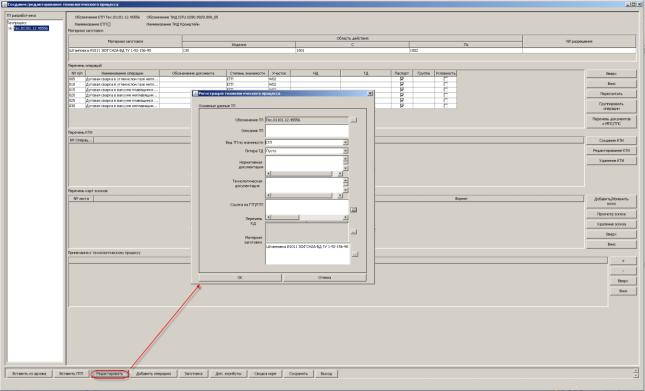
Task: Click Просмотр эскиза button
Action: (x=611, y=214)
